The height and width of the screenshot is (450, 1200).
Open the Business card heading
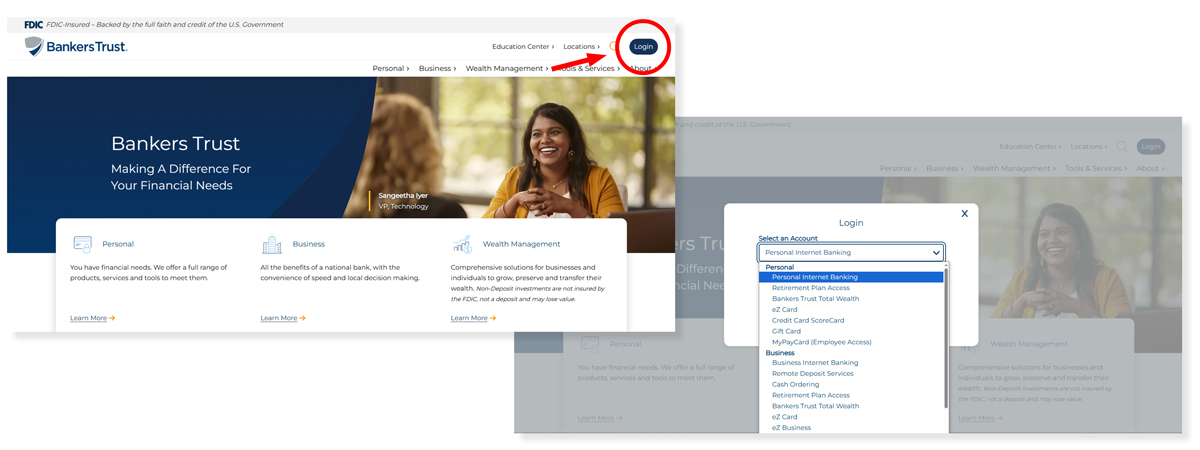(x=309, y=244)
